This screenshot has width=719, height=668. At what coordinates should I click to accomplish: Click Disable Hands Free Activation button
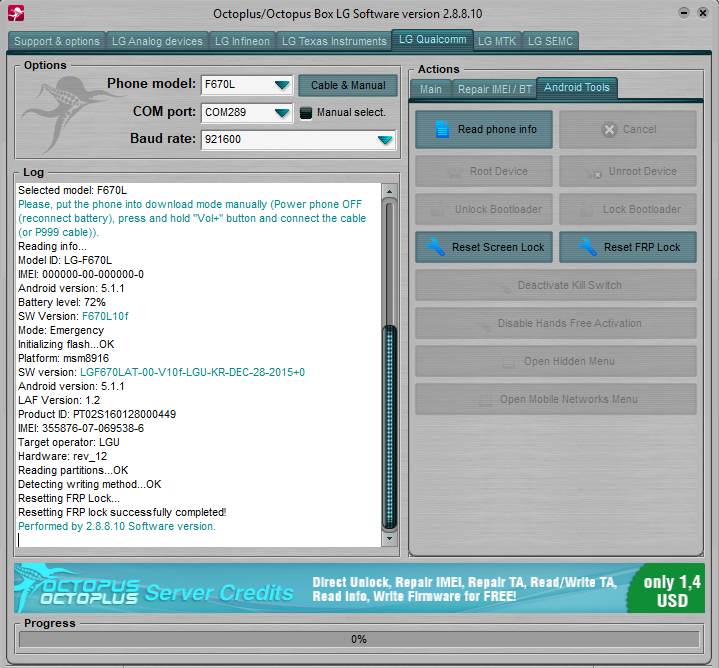tap(556, 323)
